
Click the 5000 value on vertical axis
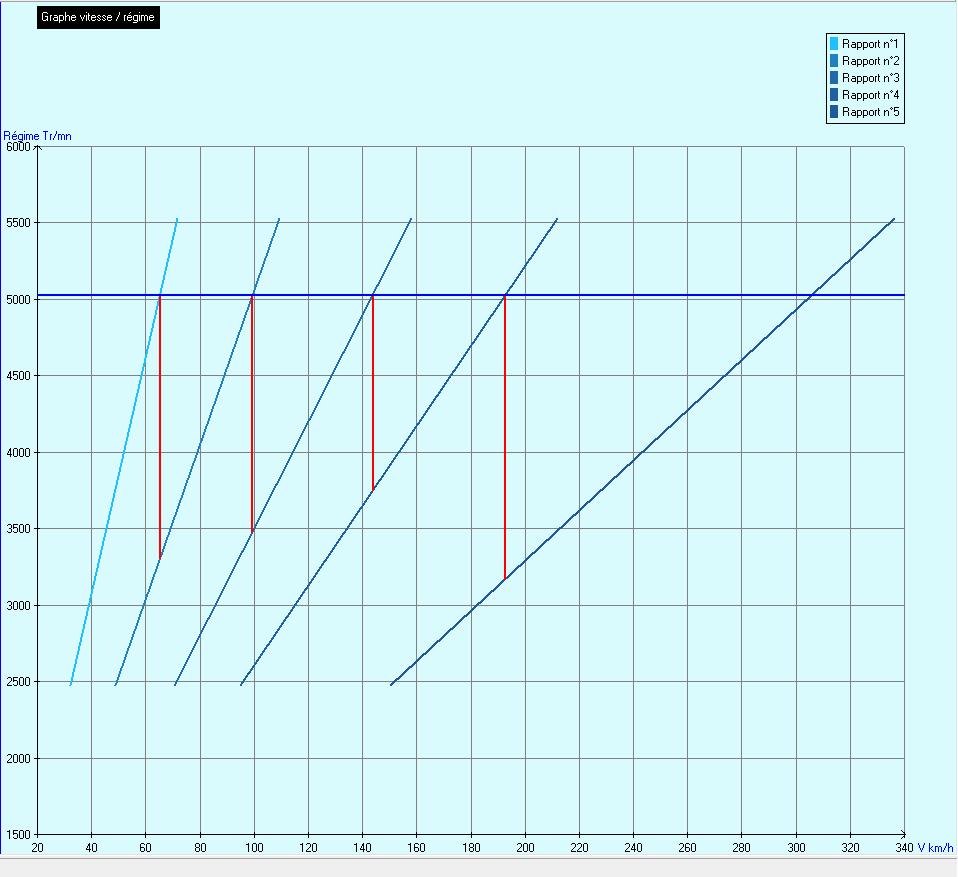[18, 299]
